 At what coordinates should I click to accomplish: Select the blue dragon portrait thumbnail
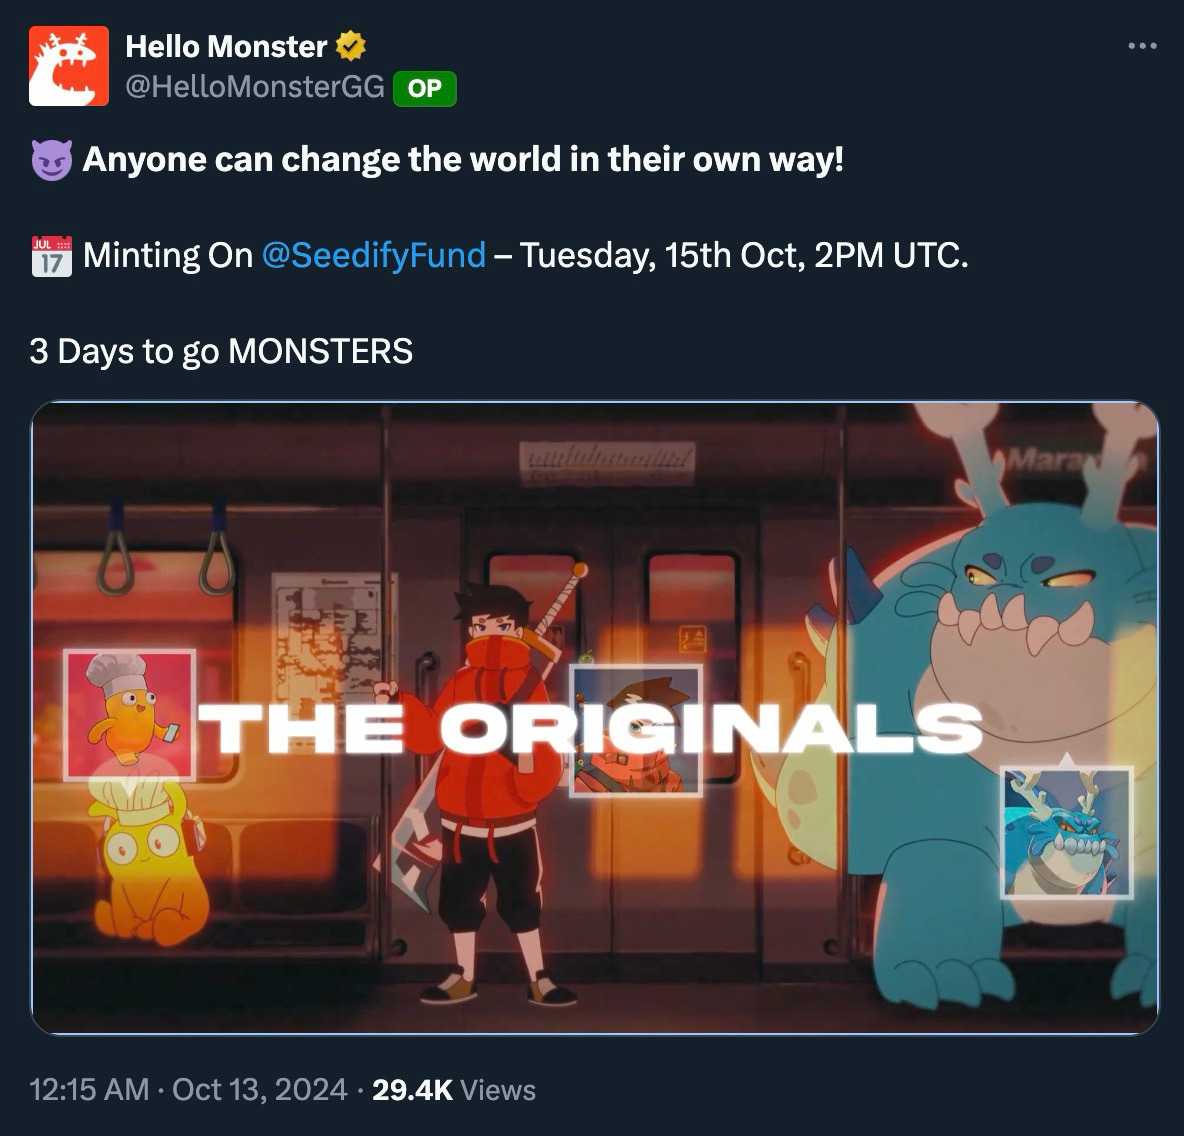1067,833
